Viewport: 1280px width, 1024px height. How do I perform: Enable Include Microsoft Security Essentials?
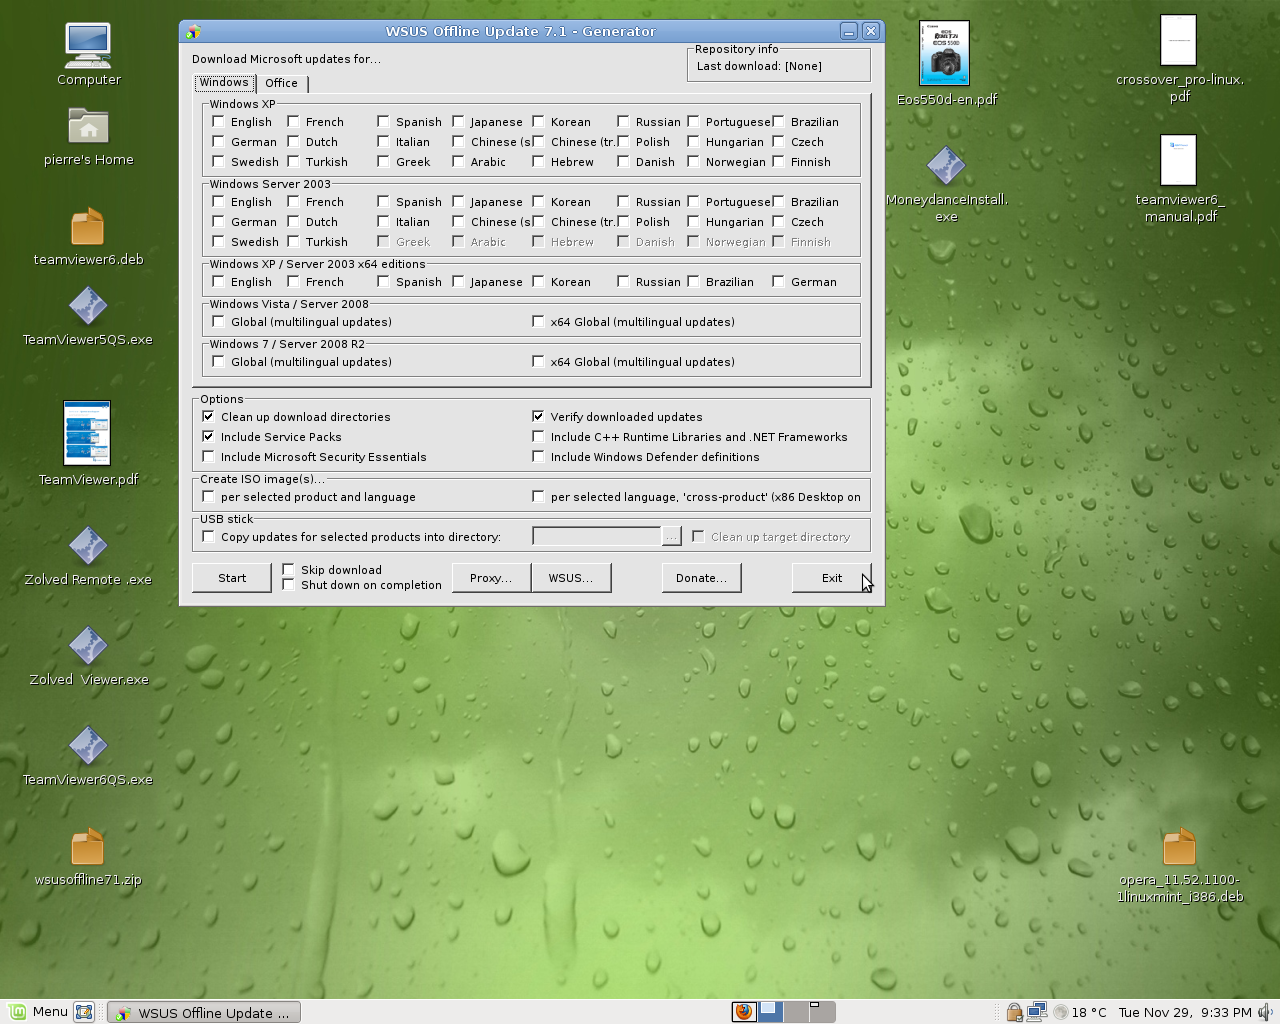[208, 456]
